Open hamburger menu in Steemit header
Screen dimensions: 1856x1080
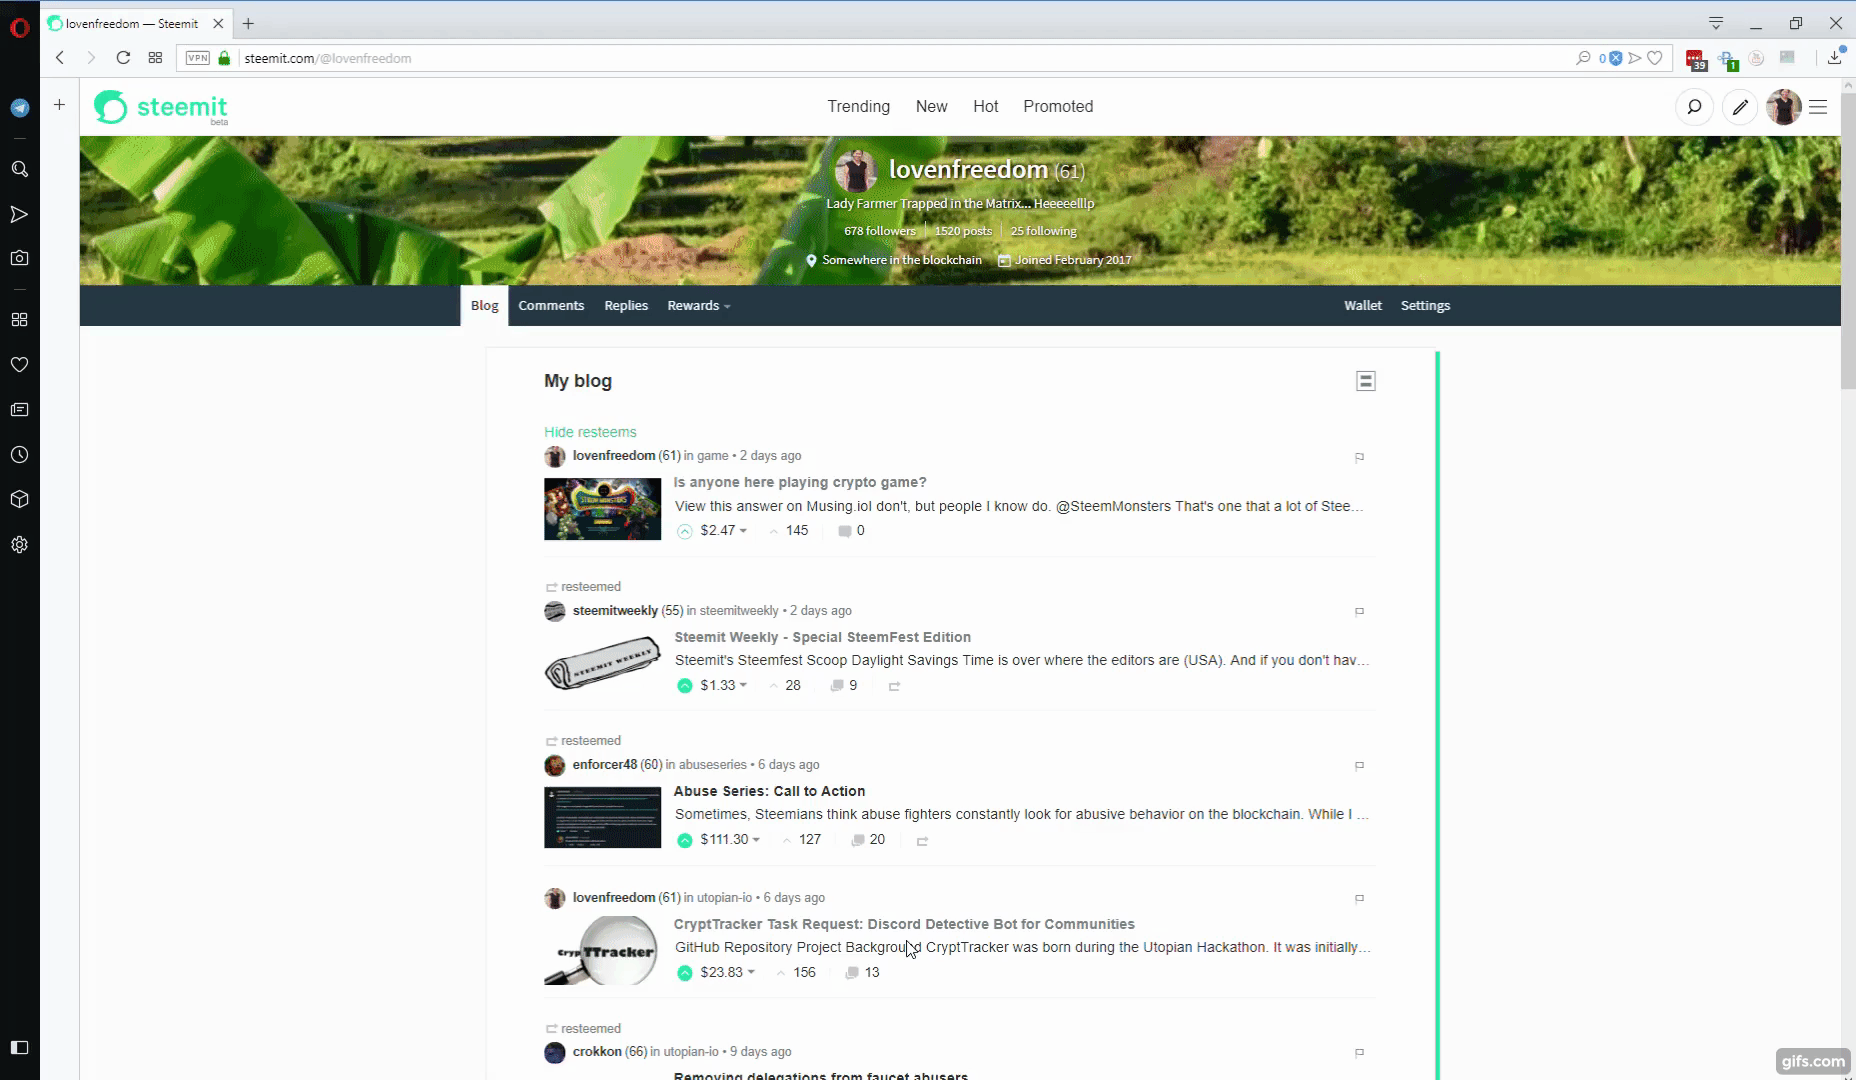[1818, 107]
